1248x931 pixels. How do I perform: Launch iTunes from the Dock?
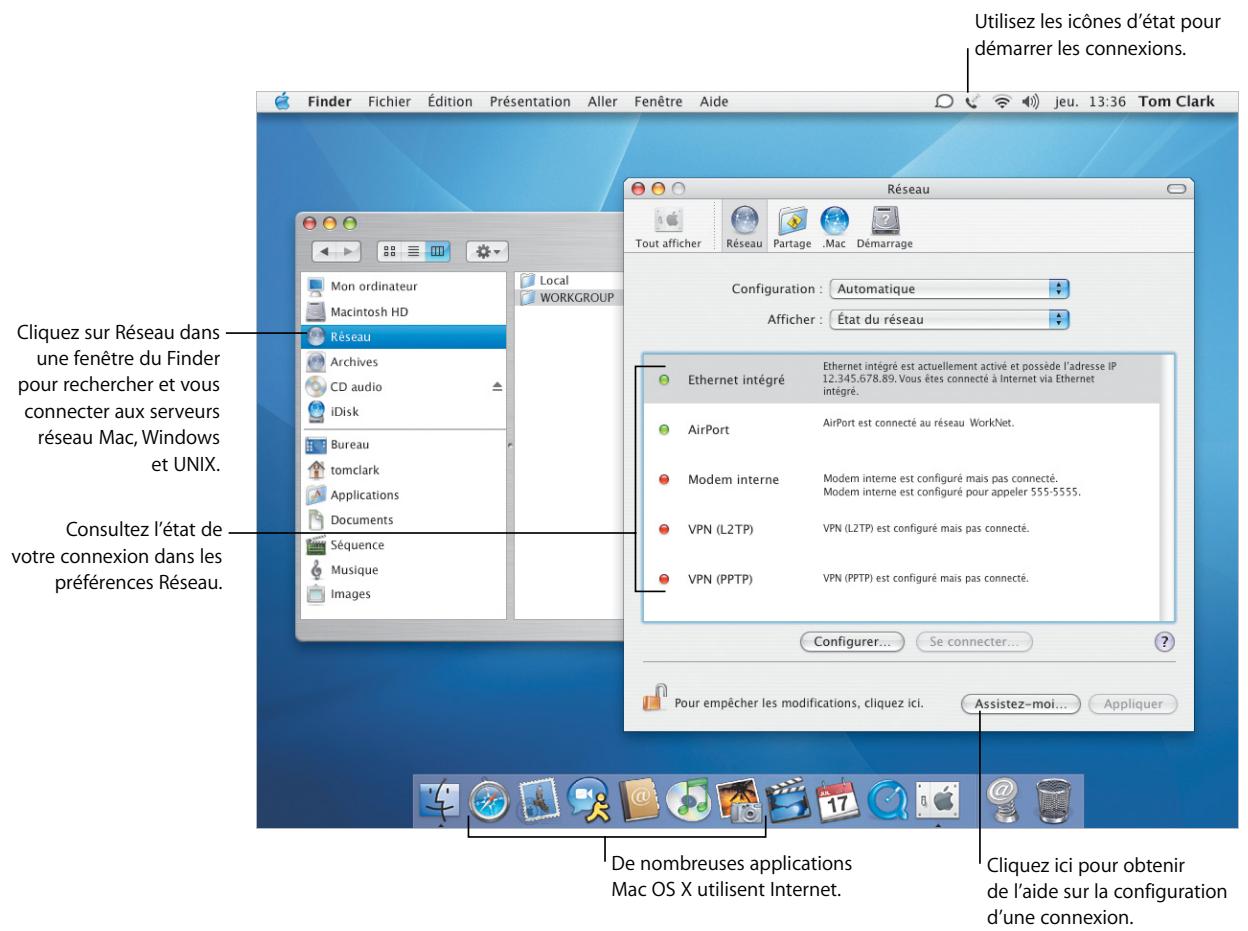coord(688,800)
